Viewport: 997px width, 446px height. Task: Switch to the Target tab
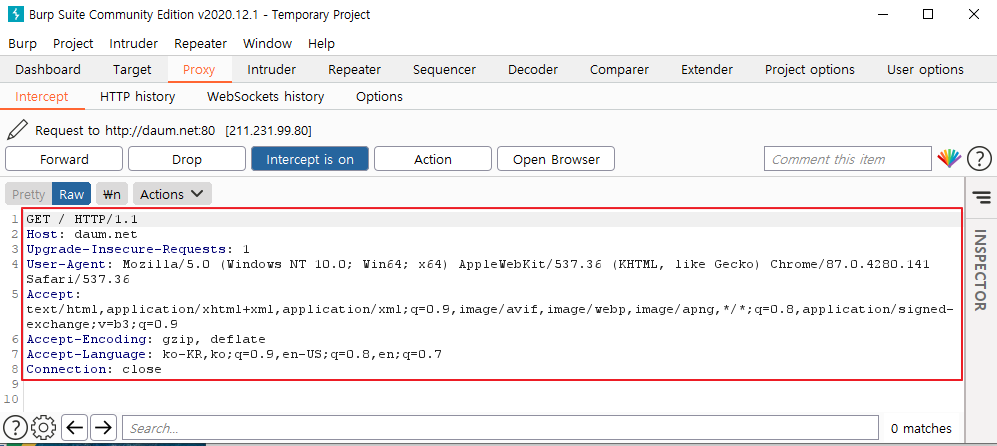pos(132,69)
